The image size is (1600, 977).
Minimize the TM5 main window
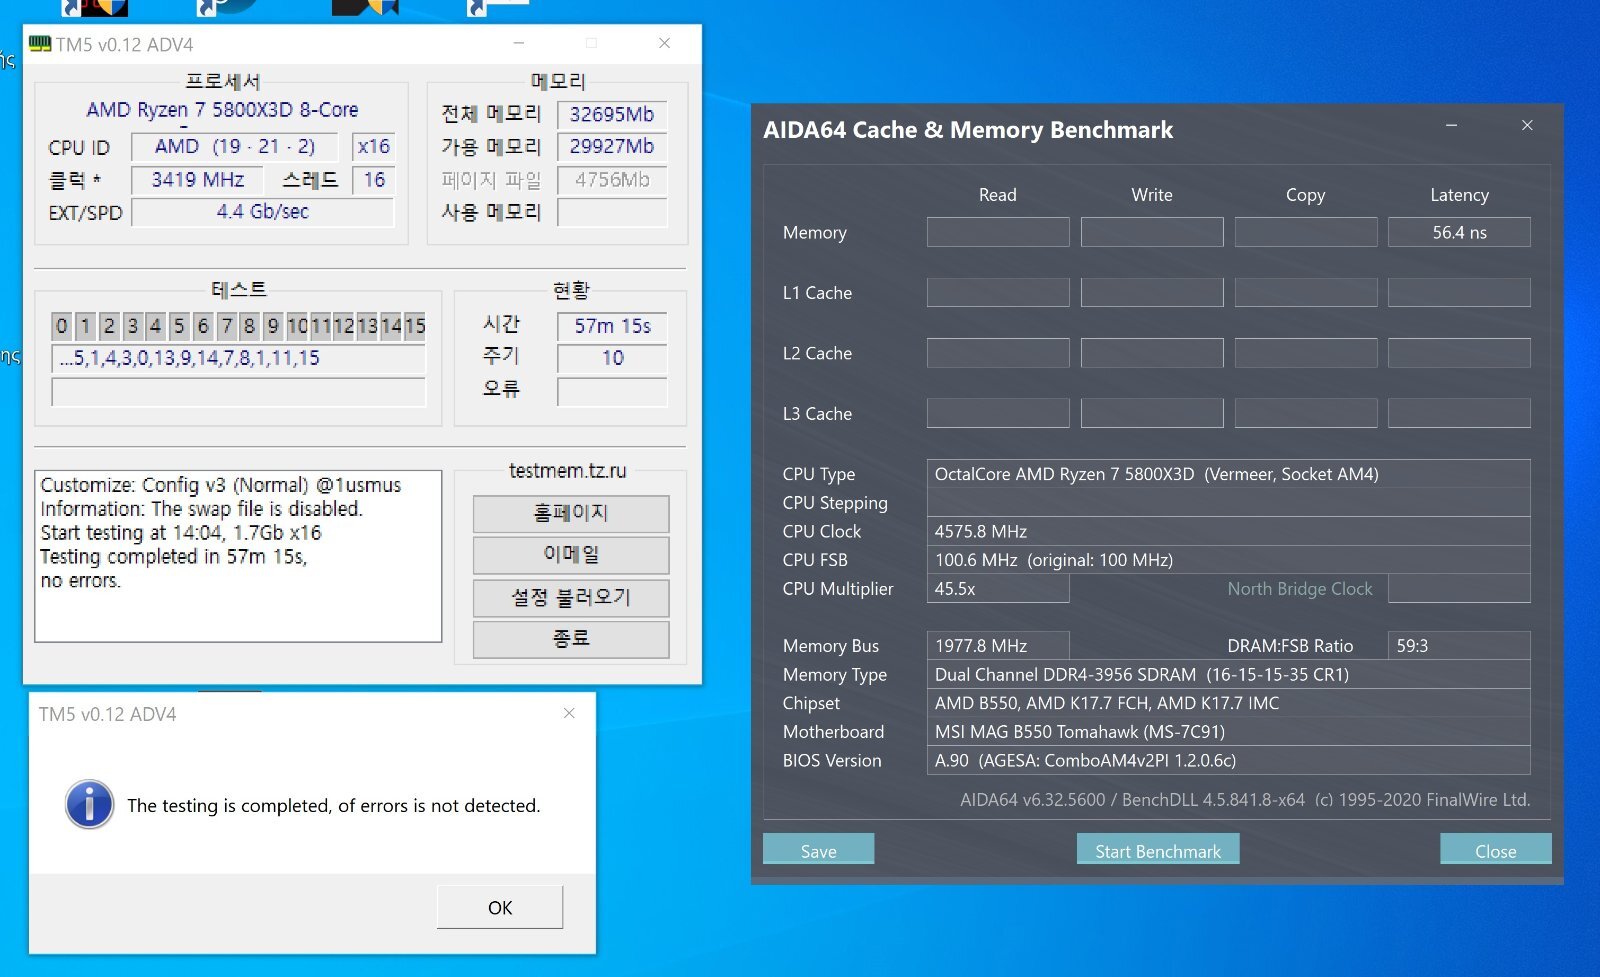[x=518, y=43]
